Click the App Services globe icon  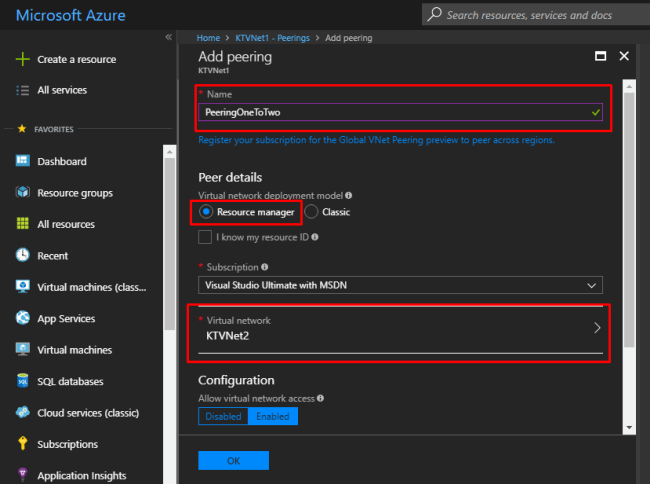23,319
